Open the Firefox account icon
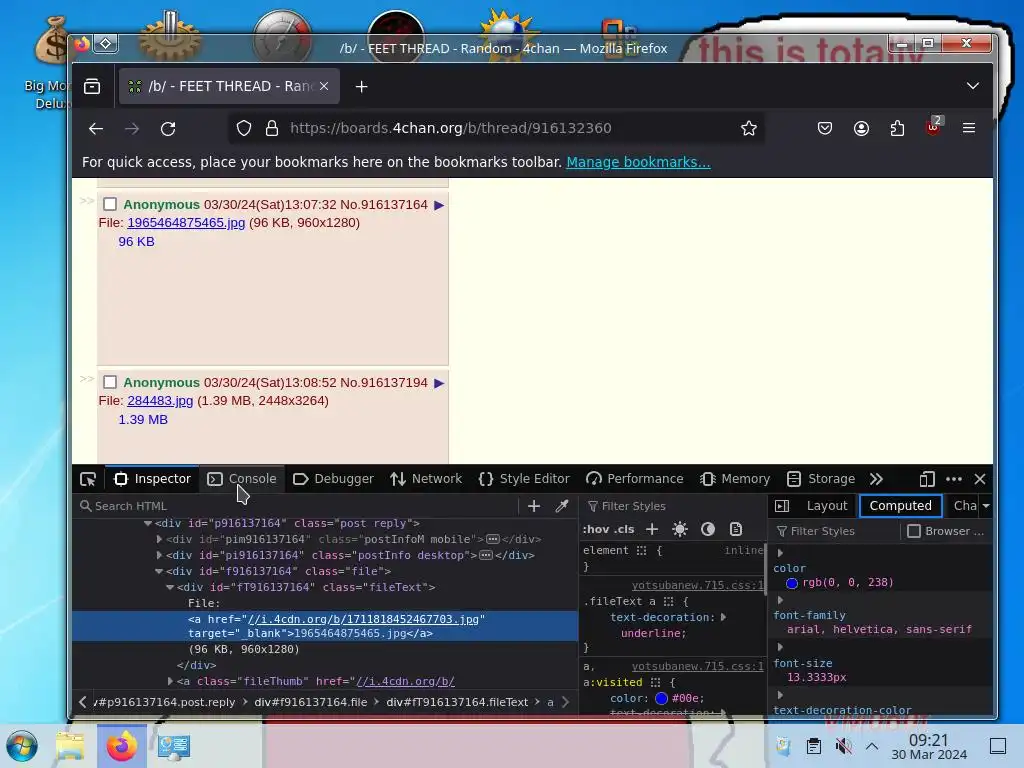Screen dimensions: 1024x768 pos(861,128)
